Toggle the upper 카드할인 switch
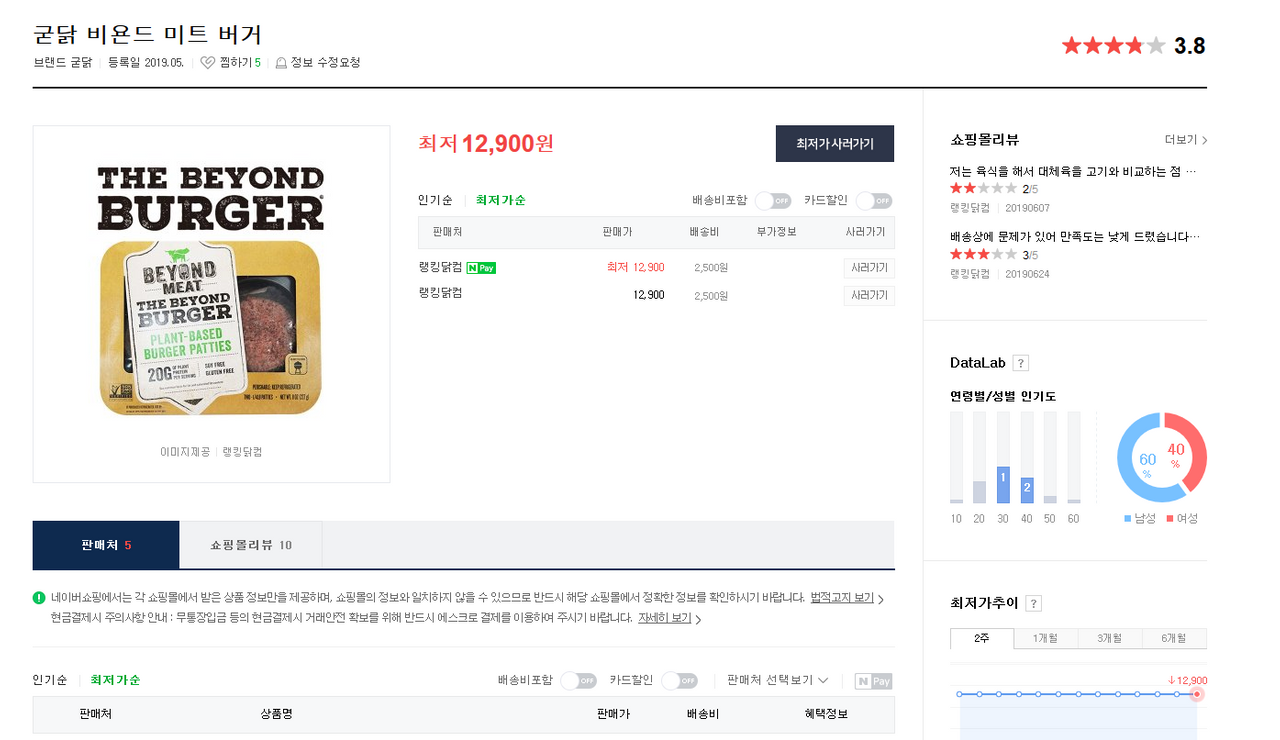 tap(874, 201)
